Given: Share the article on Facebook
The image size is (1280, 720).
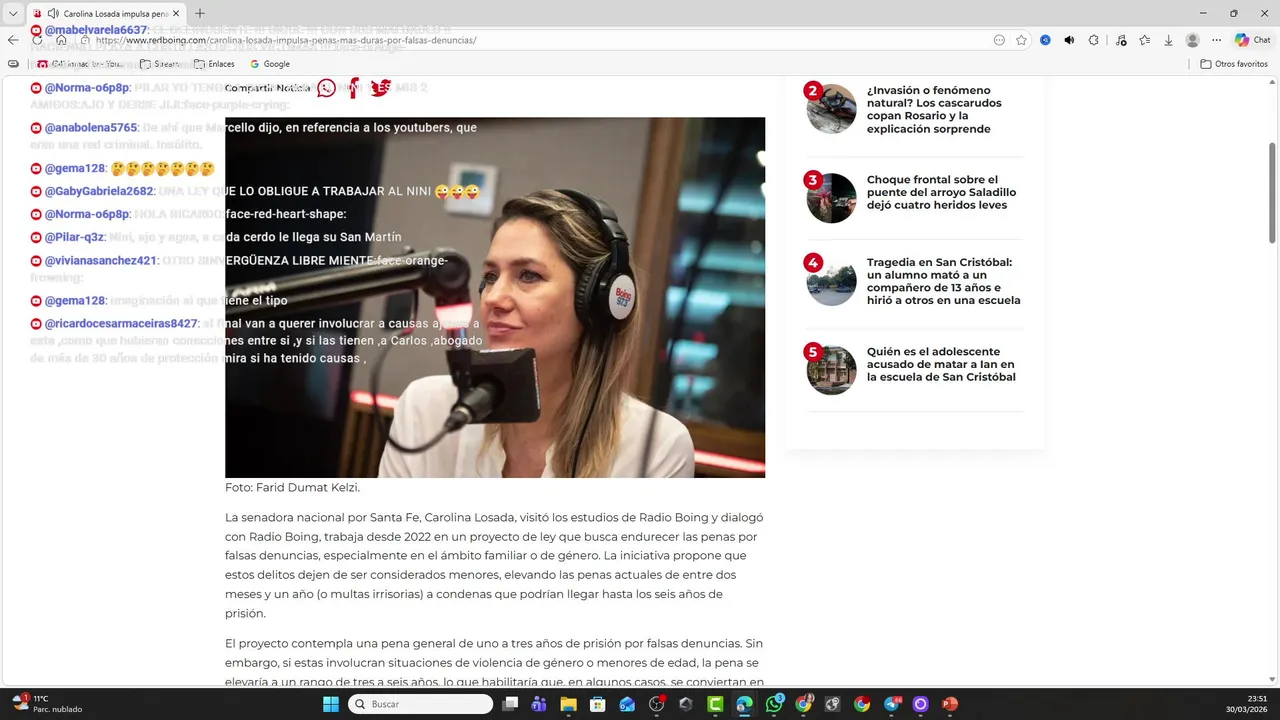Looking at the screenshot, I should 354,88.
